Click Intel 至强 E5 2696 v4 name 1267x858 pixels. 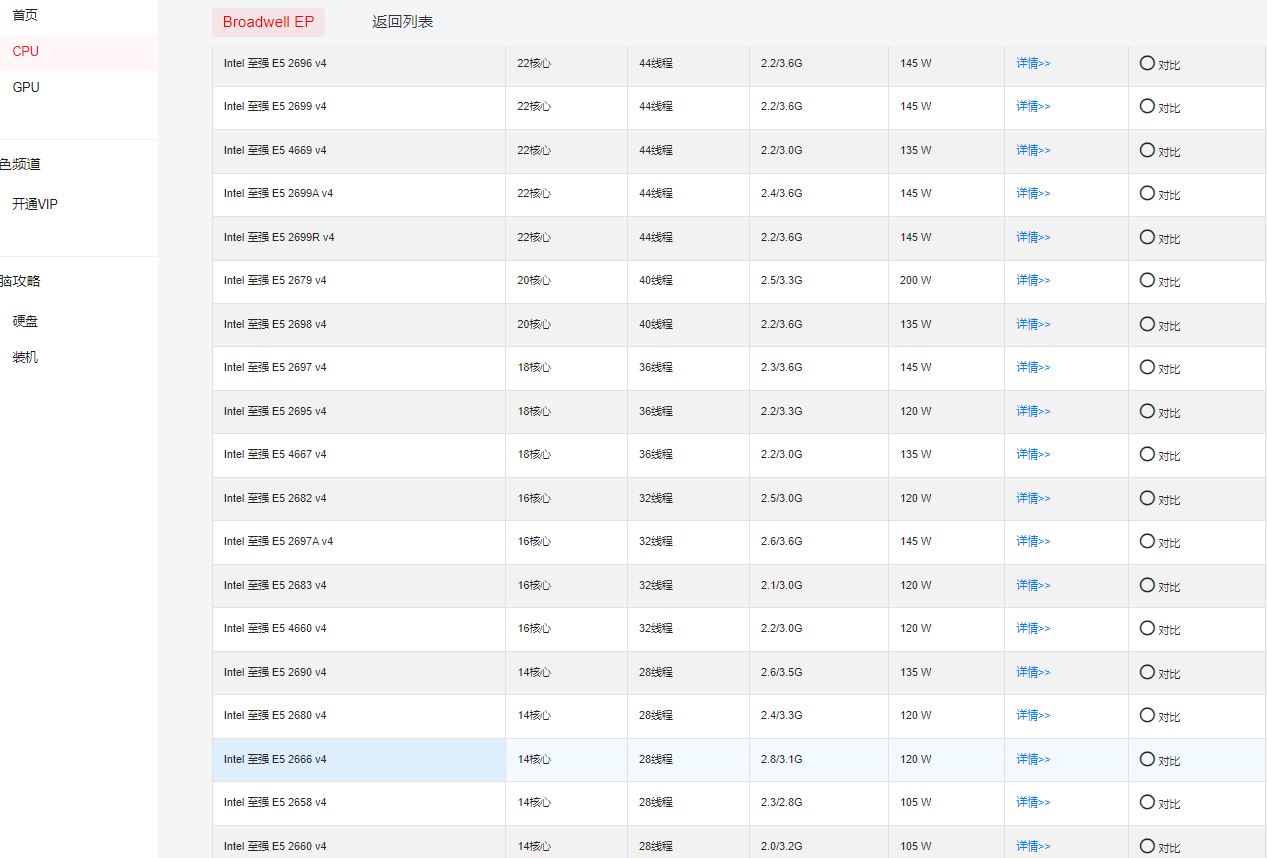(x=275, y=63)
